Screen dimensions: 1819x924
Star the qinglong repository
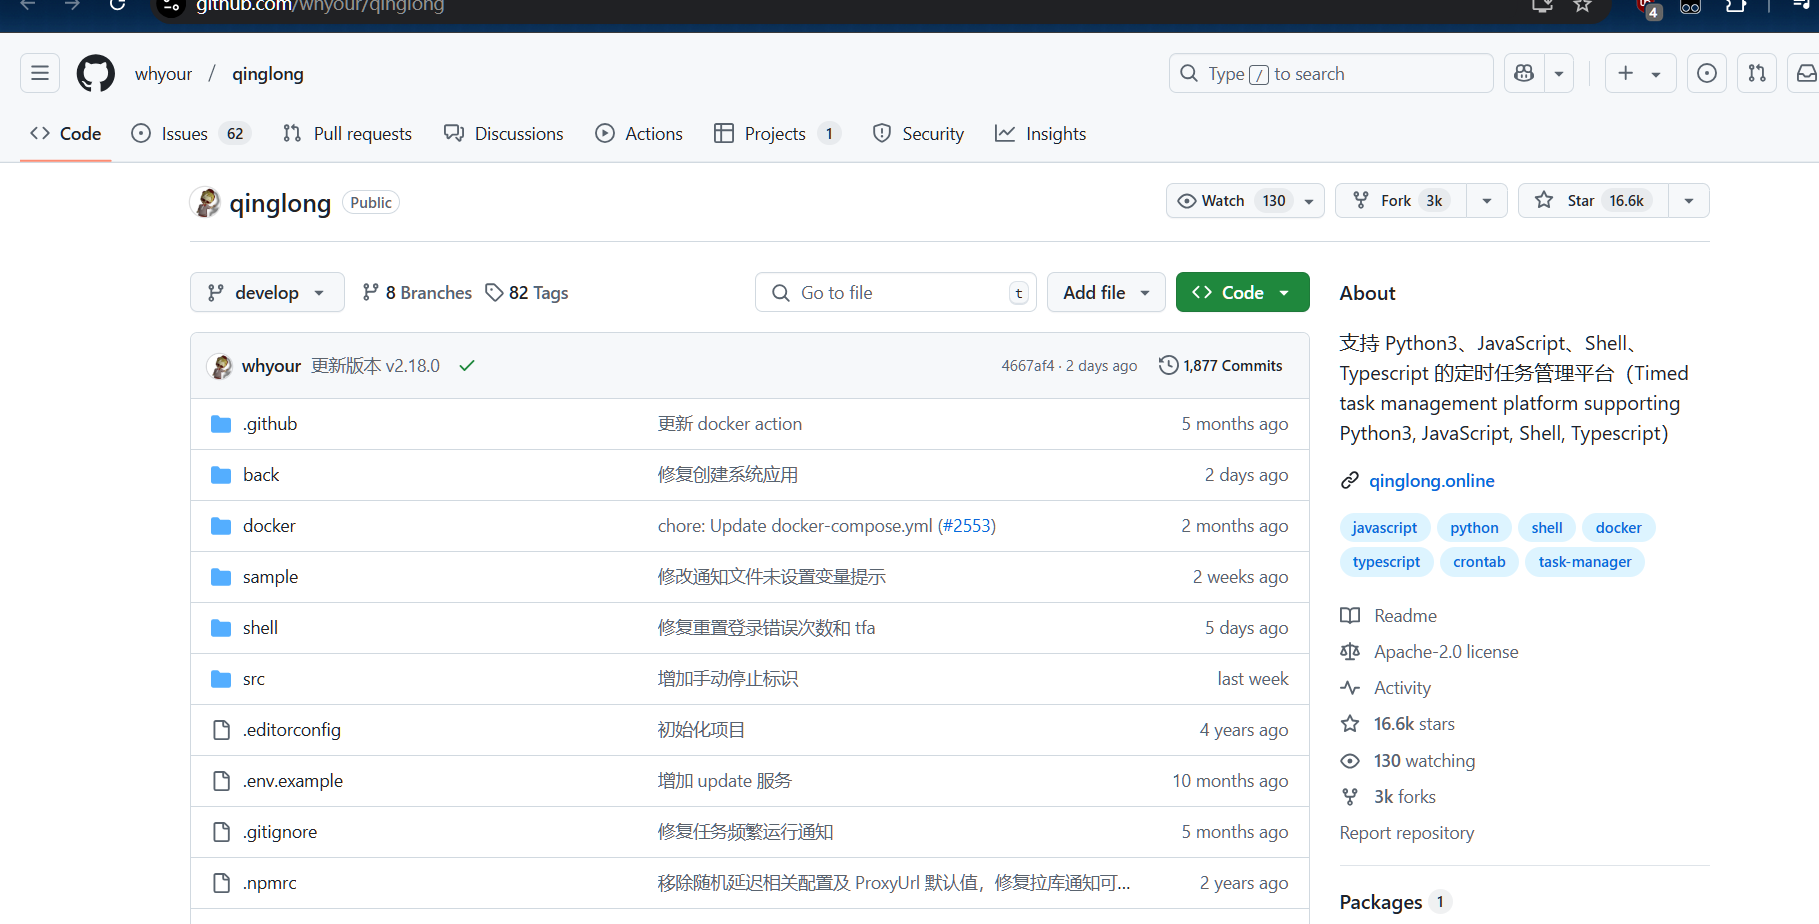pyautogui.click(x=1593, y=200)
